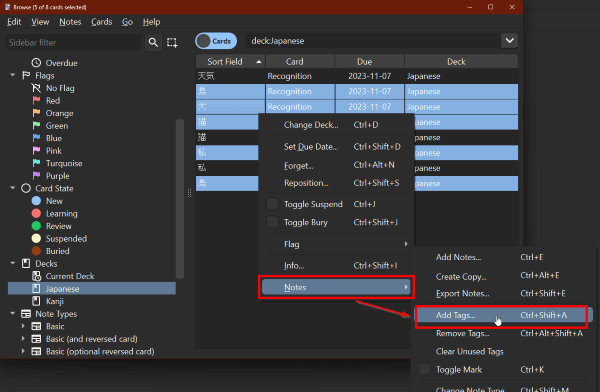
Task: Click the deck:Japanese search field
Action: point(373,41)
